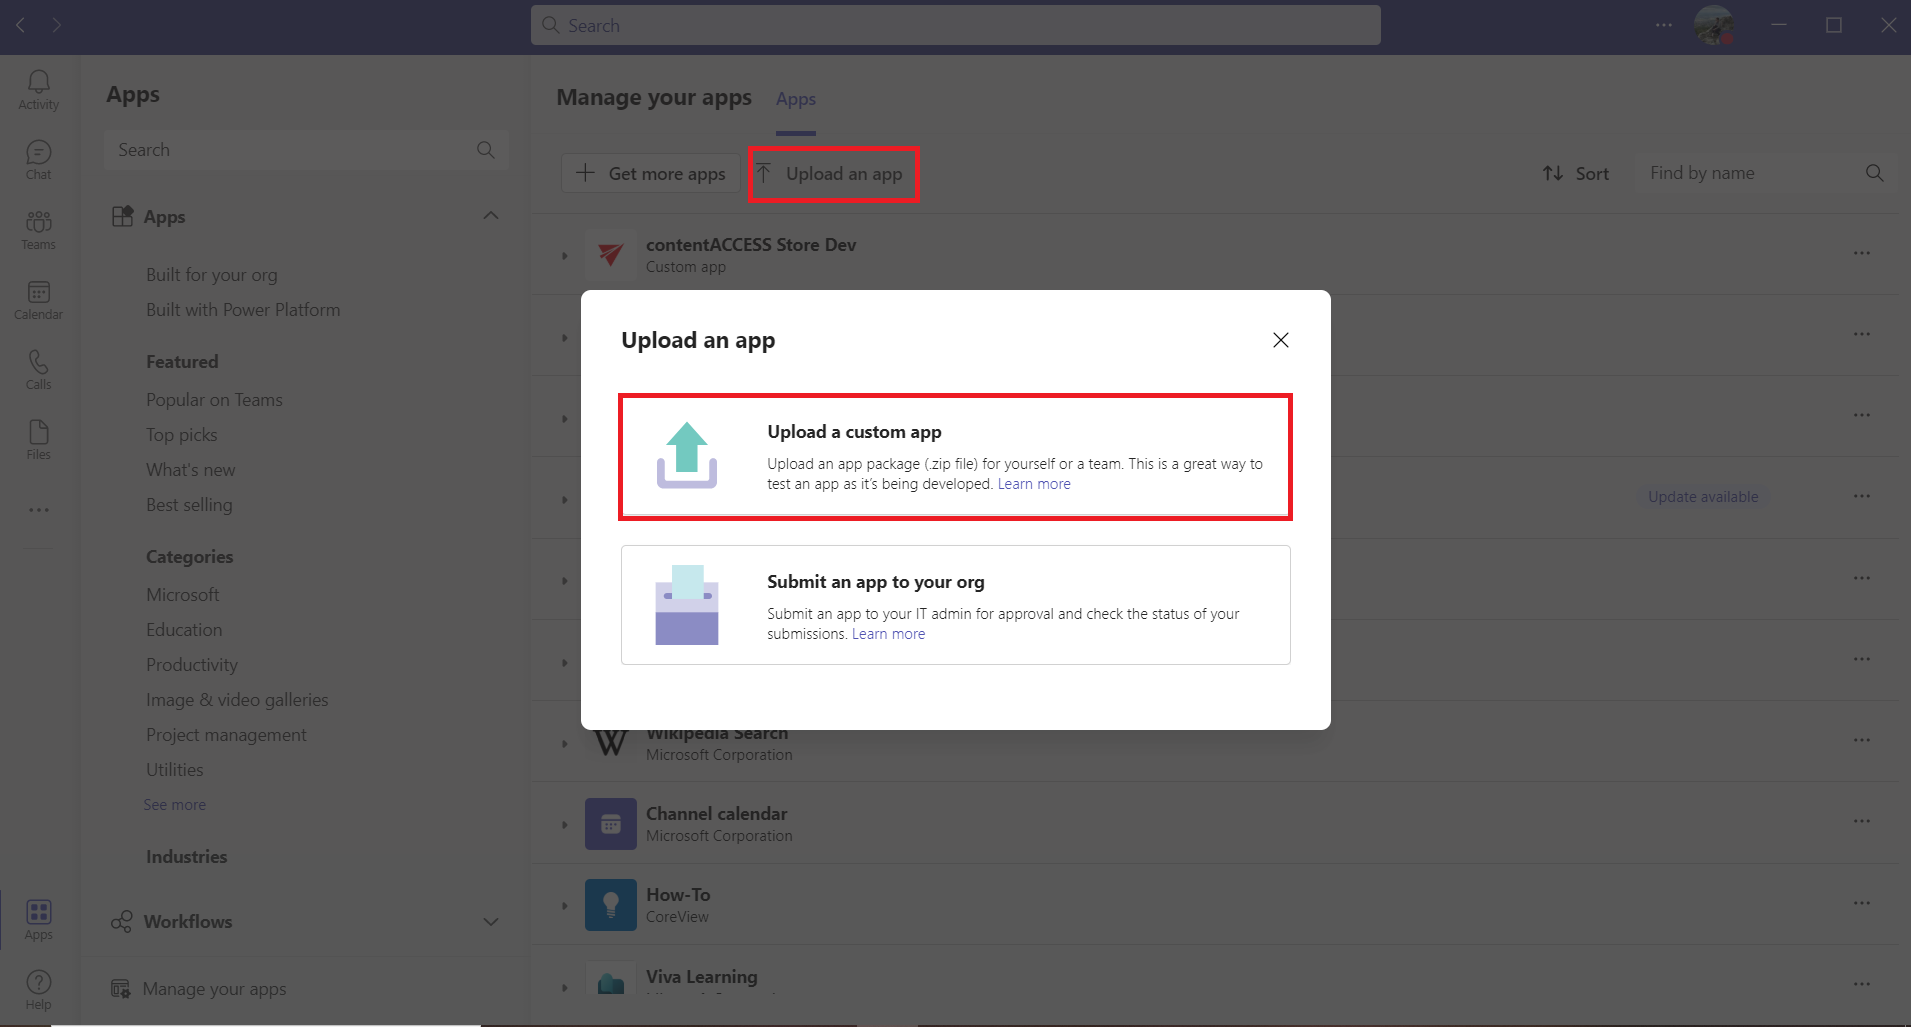Browse the Utilities category
Screen dimensions: 1911x1027
tap(175, 770)
